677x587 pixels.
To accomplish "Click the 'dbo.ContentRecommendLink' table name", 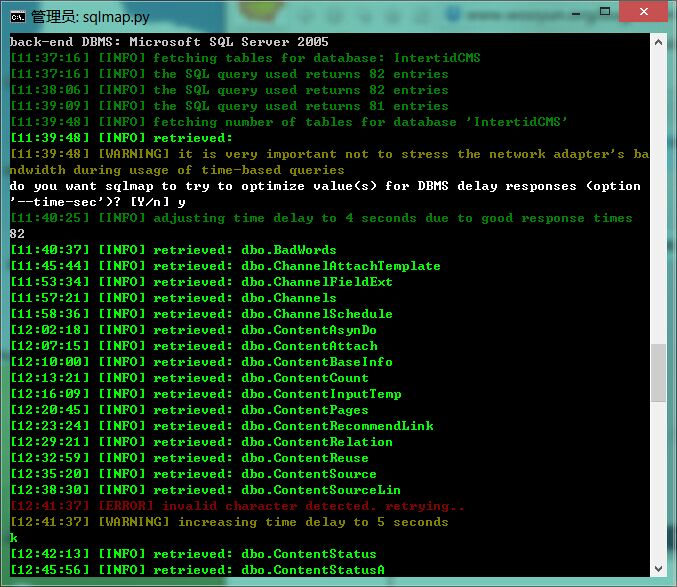I will 337,426.
